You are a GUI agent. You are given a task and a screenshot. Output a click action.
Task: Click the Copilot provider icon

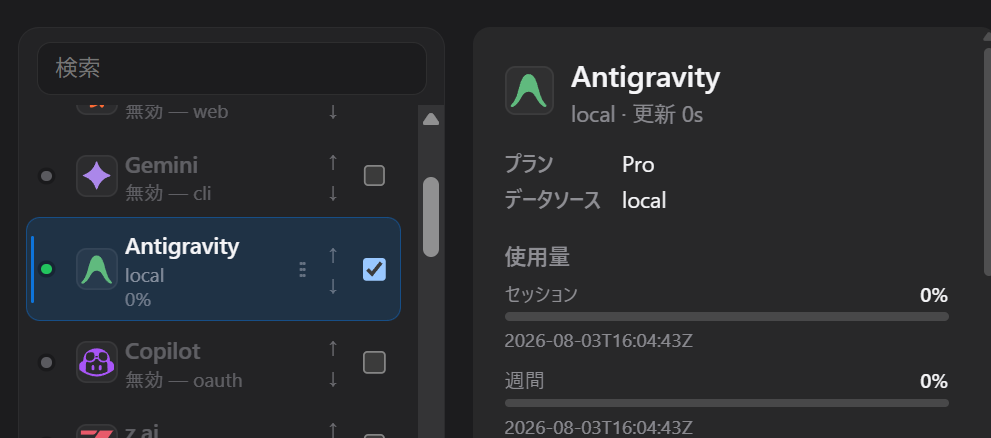pos(97,362)
